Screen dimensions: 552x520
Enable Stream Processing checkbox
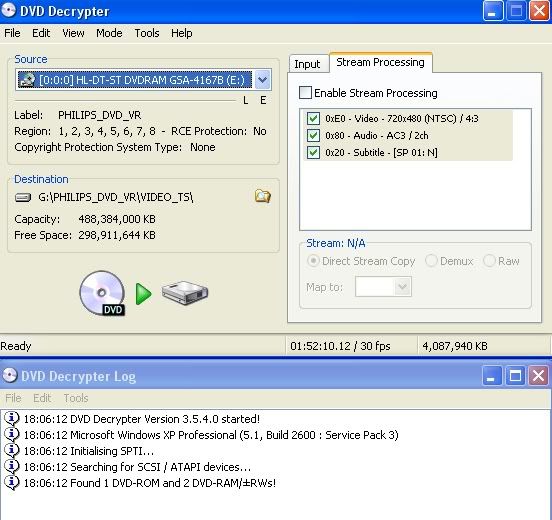coord(305,93)
